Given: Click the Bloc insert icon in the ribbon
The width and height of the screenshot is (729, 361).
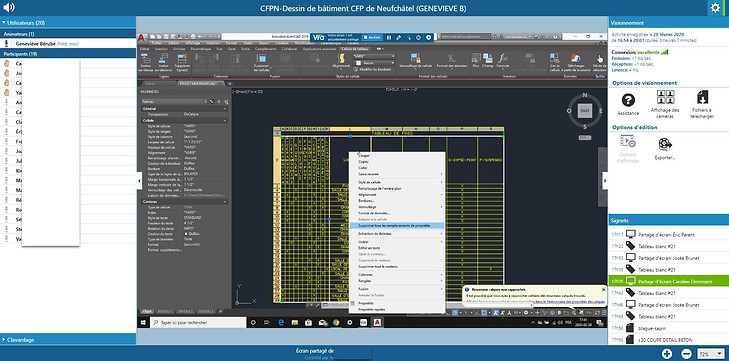Looking at the screenshot, I should (x=476, y=60).
